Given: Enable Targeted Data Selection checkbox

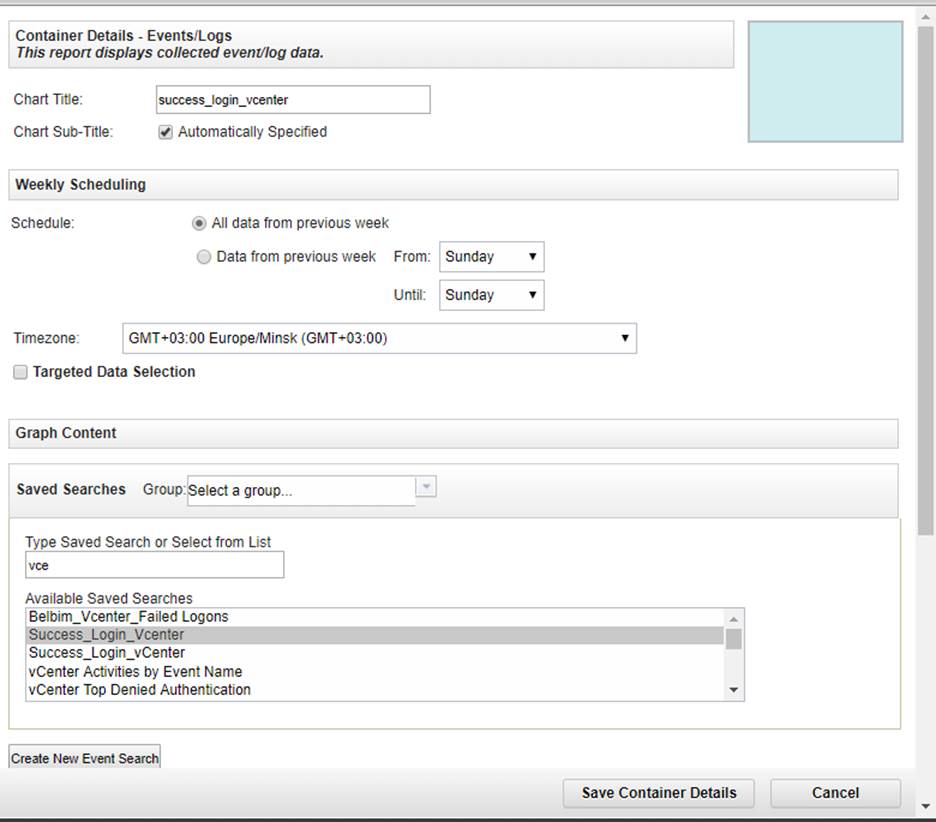Looking at the screenshot, I should tap(20, 372).
